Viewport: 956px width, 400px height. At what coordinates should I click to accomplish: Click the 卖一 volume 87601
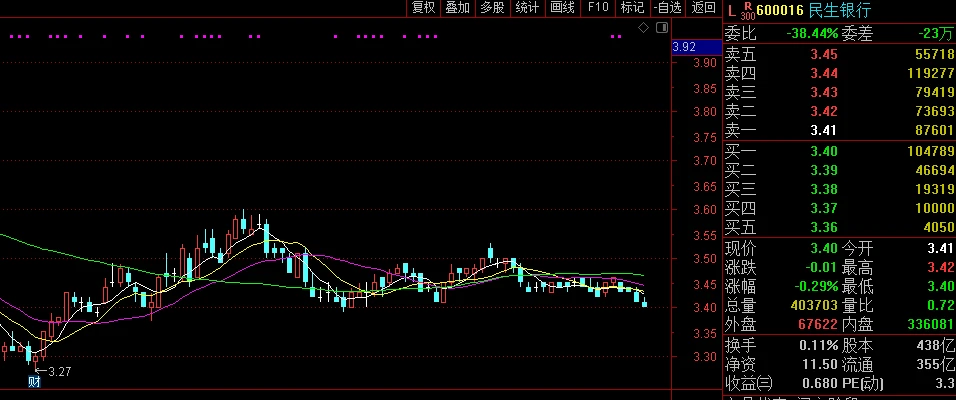point(934,130)
